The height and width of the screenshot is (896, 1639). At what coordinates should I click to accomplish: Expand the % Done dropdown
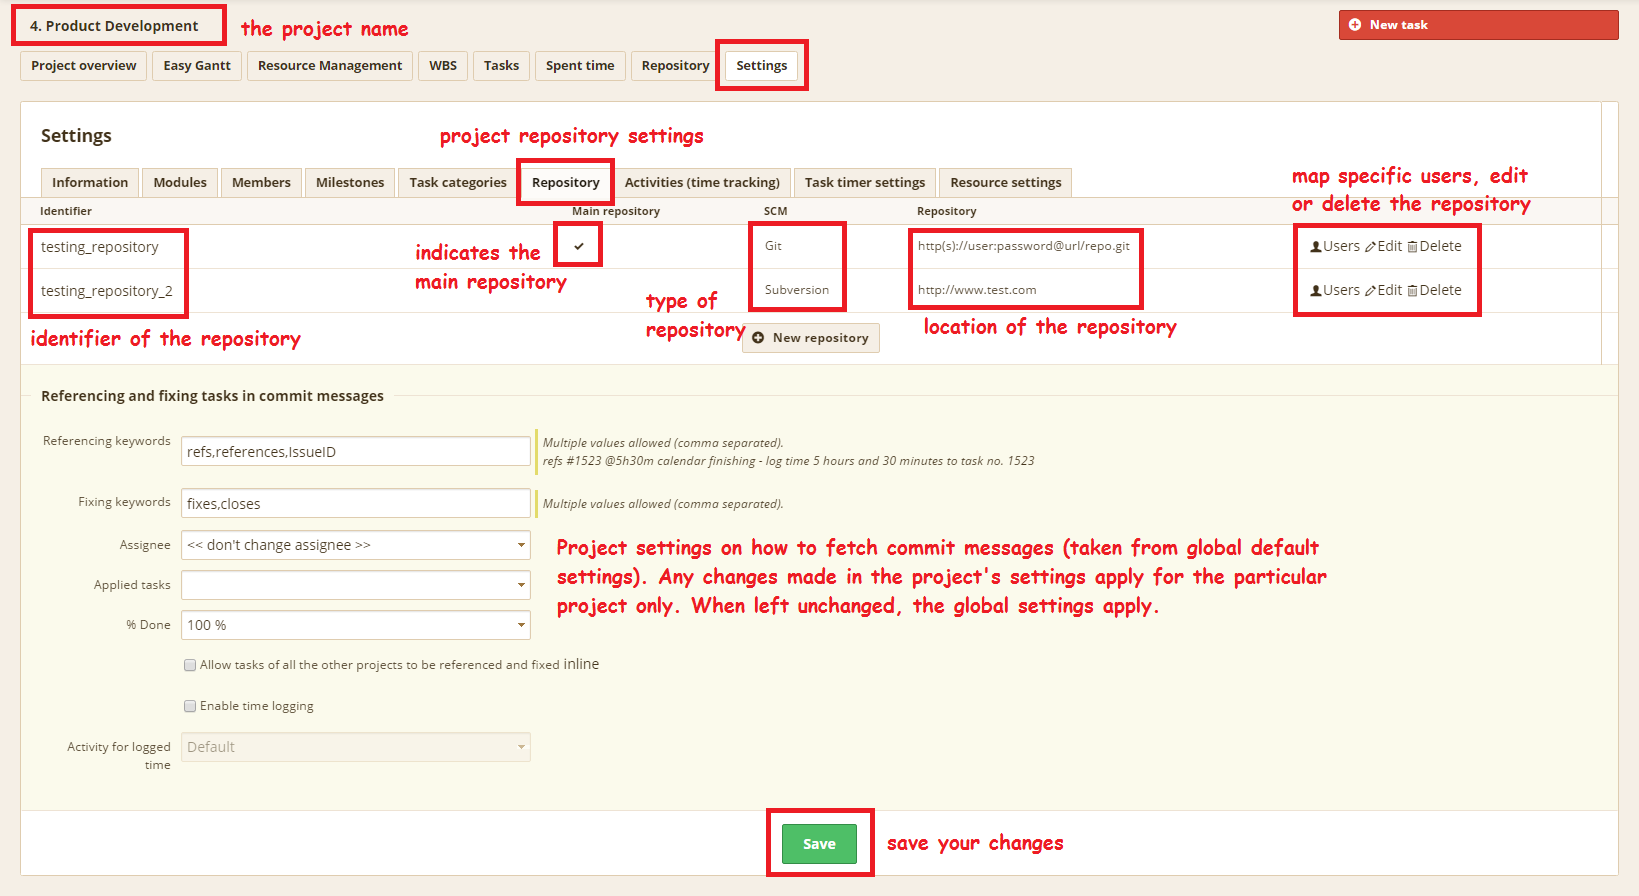pos(355,625)
